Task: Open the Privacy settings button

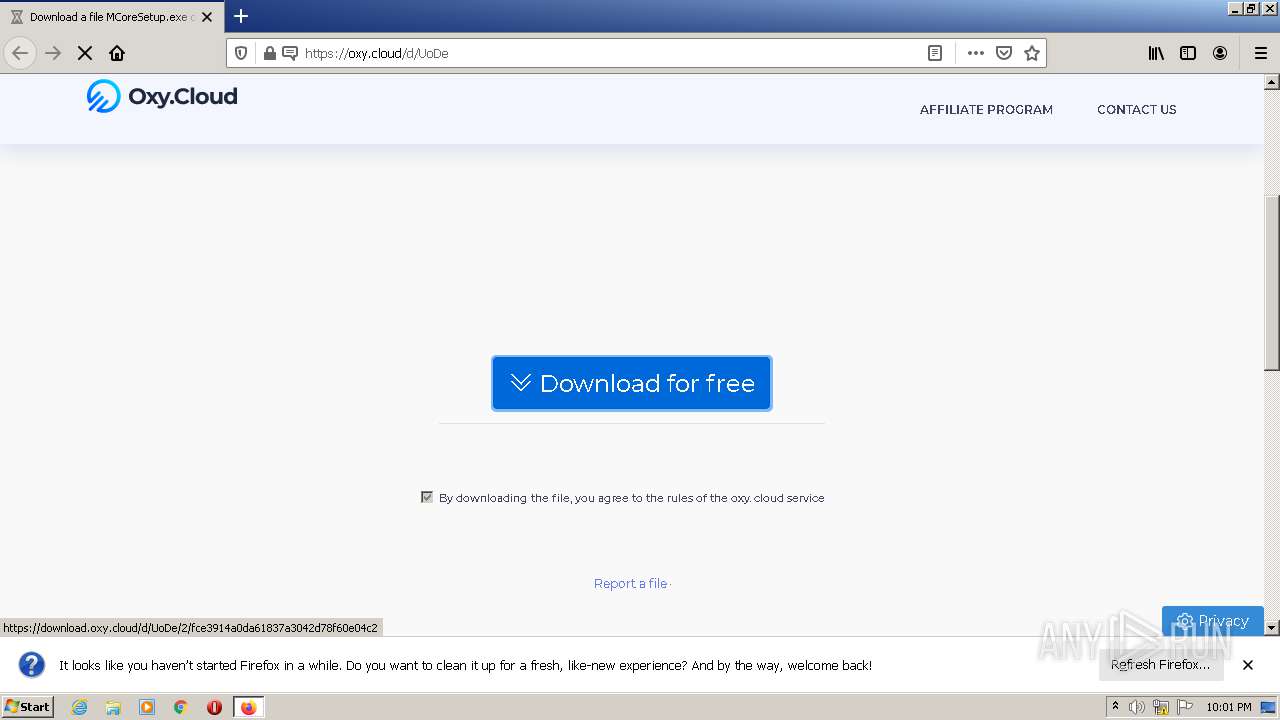Action: [1212, 620]
